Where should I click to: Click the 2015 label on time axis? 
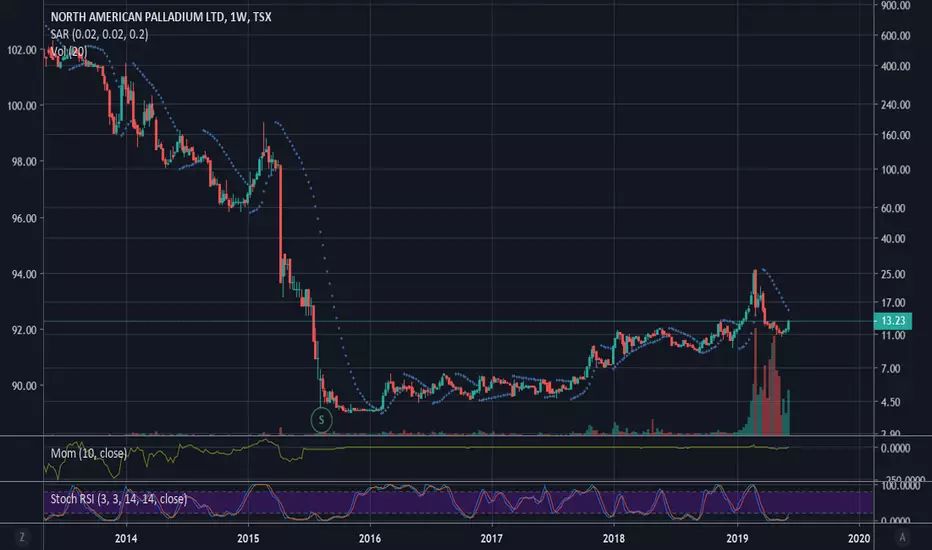point(248,538)
